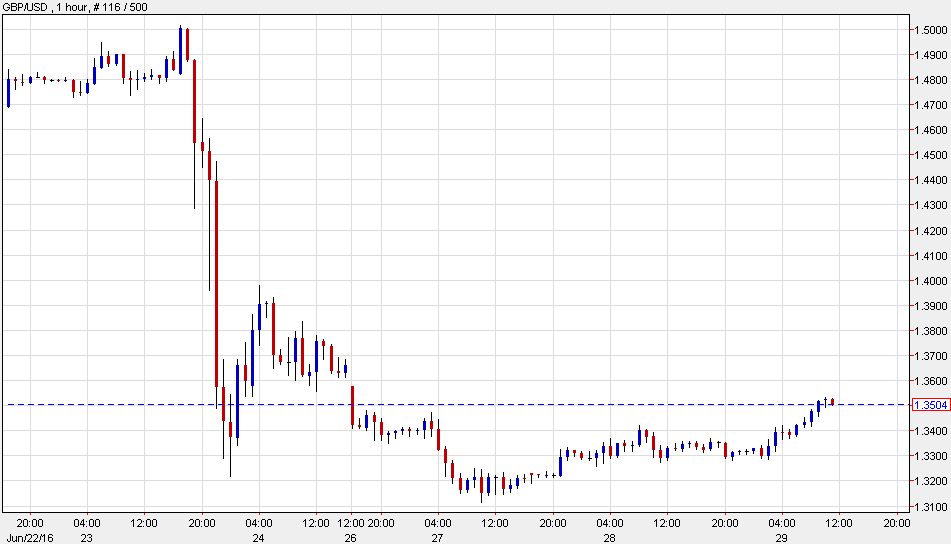Image resolution: width=951 pixels, height=544 pixels.
Task: Click the 1.4100 price axis label
Action: coord(931,256)
